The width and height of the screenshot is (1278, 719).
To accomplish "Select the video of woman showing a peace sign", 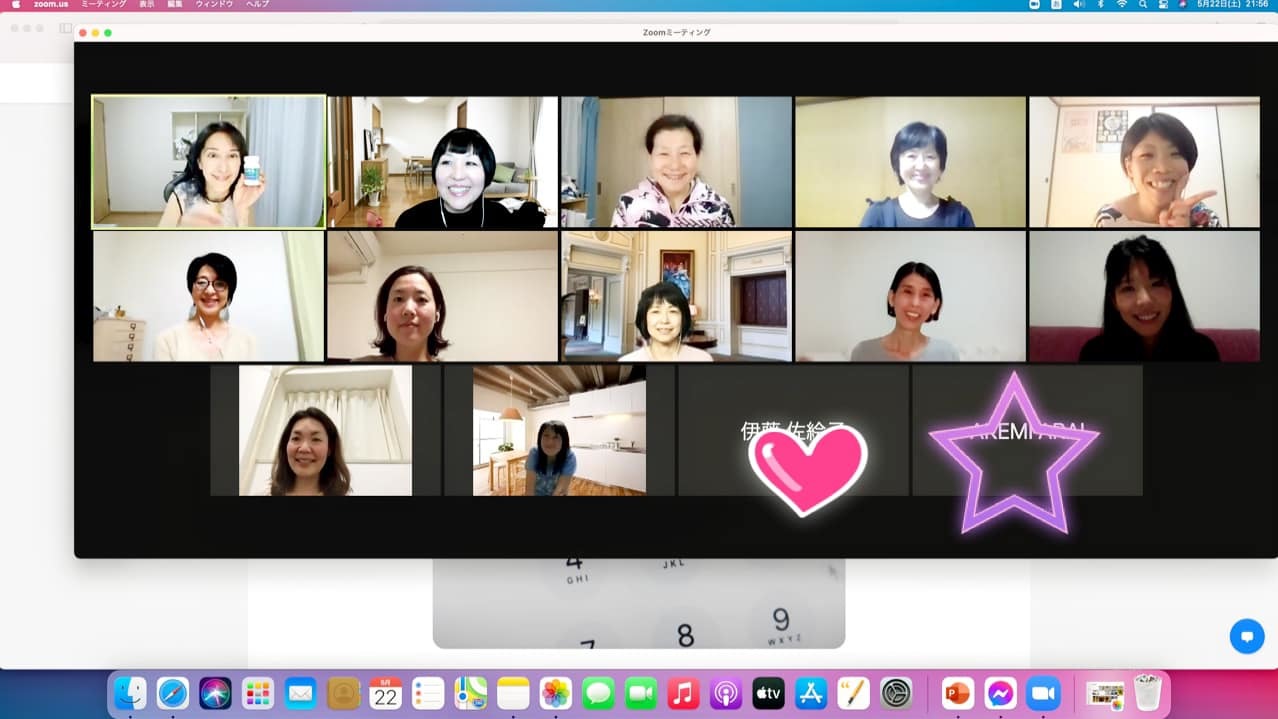I will (1144, 162).
